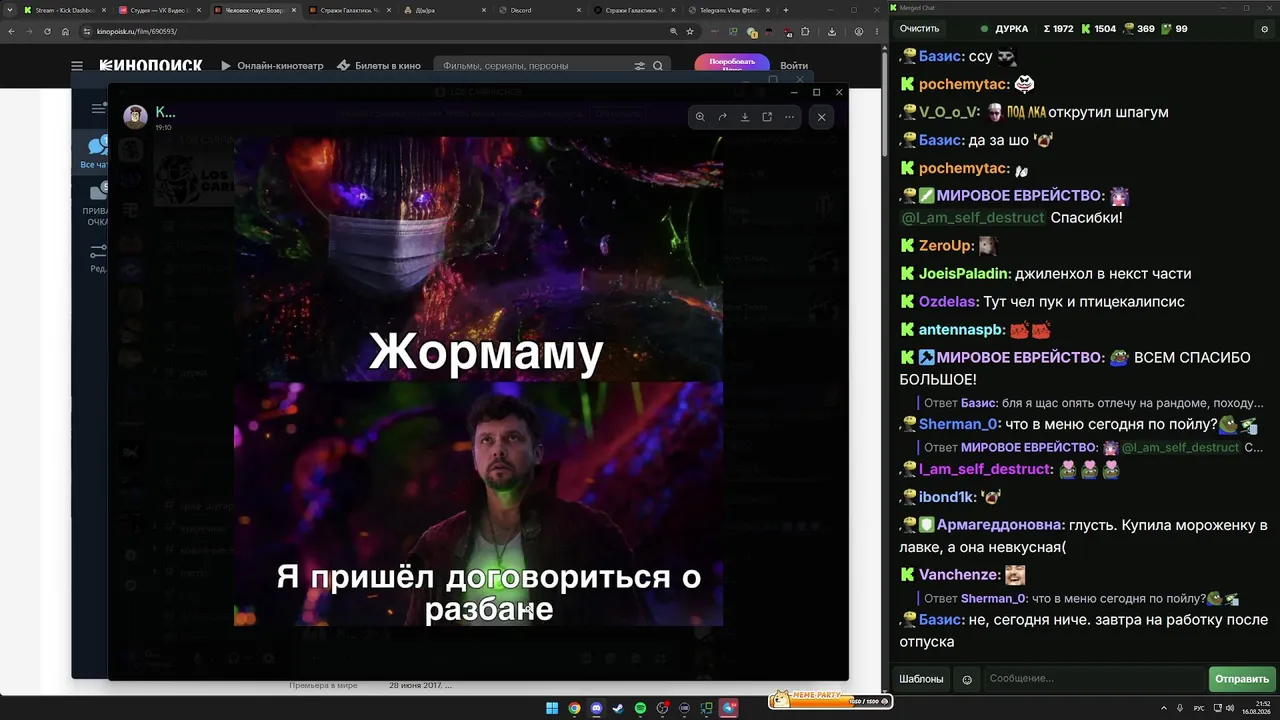The width and height of the screenshot is (1280, 720).
Task: Click Очистить to clear merged chat
Action: (x=919, y=29)
